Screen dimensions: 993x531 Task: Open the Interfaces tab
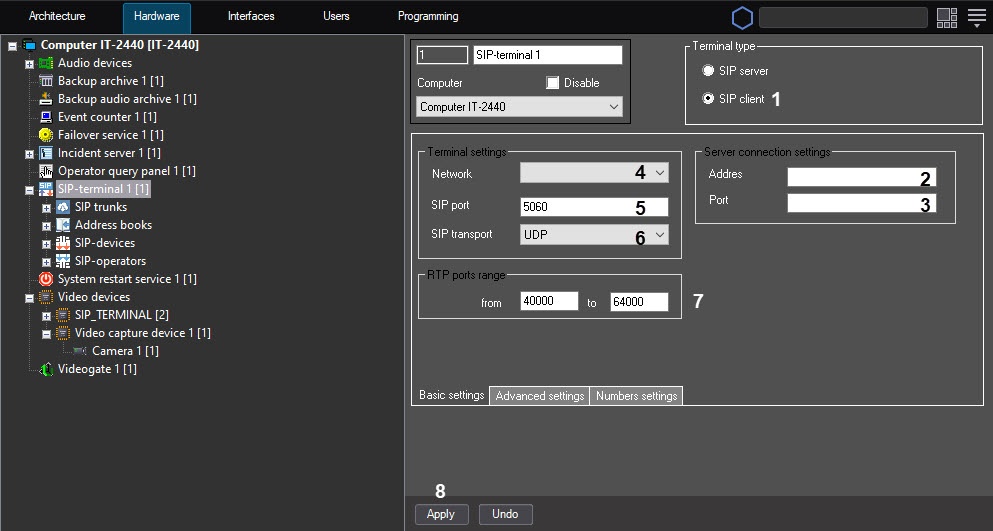[251, 17]
